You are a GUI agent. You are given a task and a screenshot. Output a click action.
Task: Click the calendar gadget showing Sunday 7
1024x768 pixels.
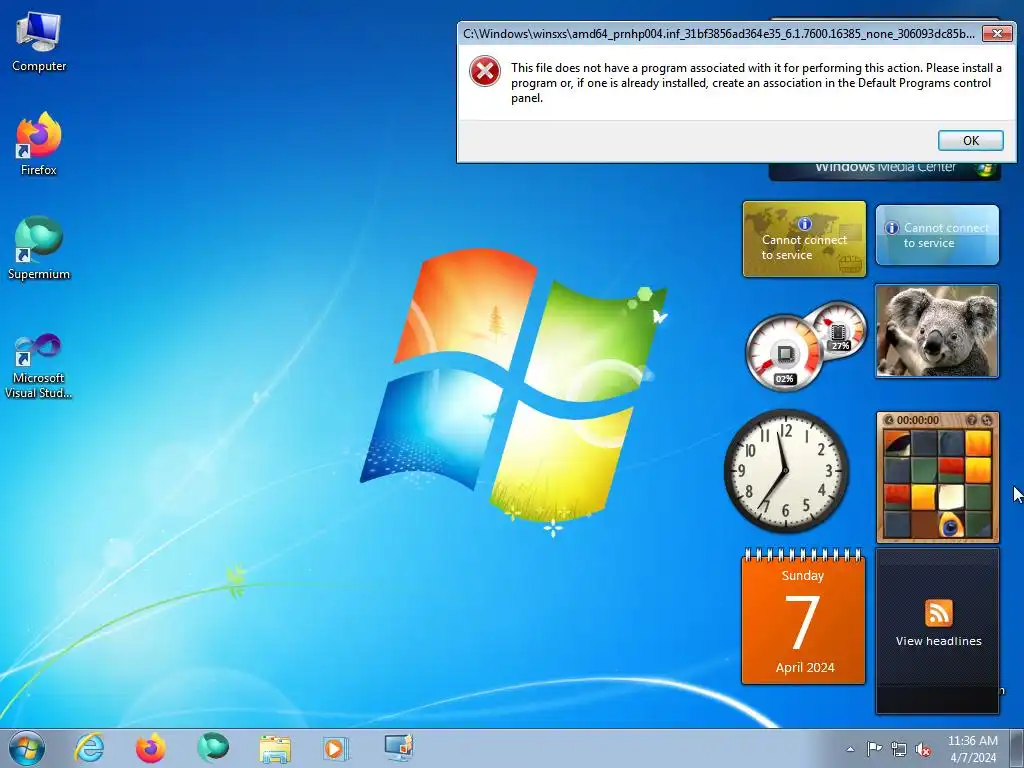[x=803, y=616]
